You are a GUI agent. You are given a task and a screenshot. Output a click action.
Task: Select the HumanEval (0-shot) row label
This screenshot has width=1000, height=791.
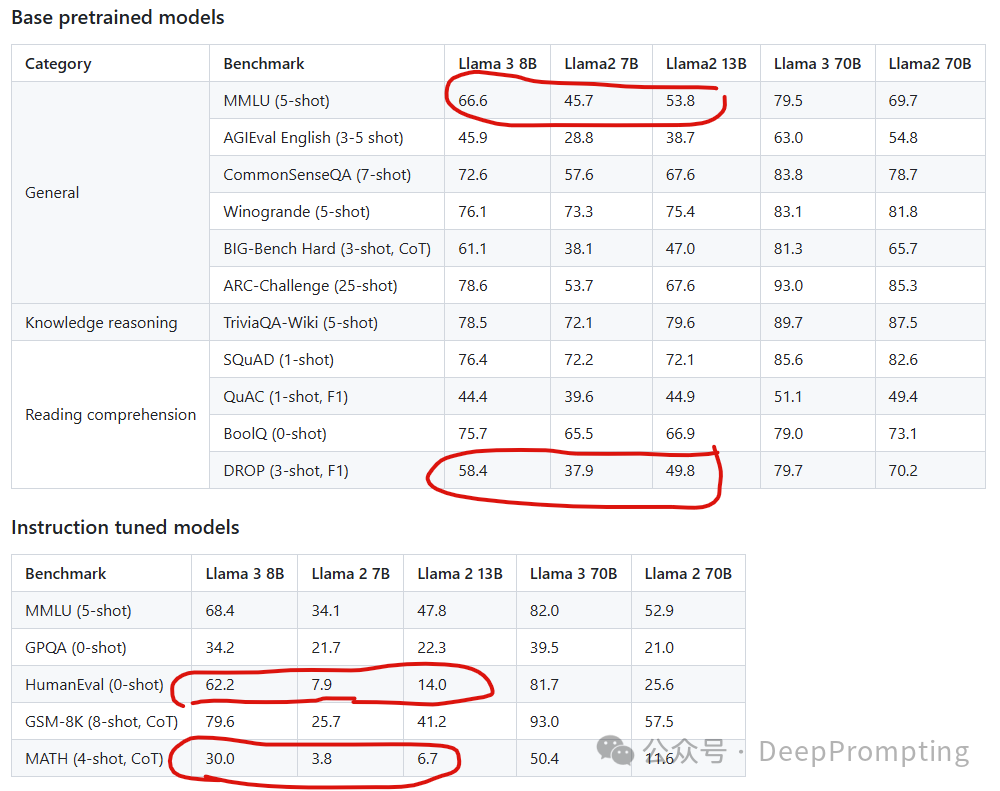[94, 685]
